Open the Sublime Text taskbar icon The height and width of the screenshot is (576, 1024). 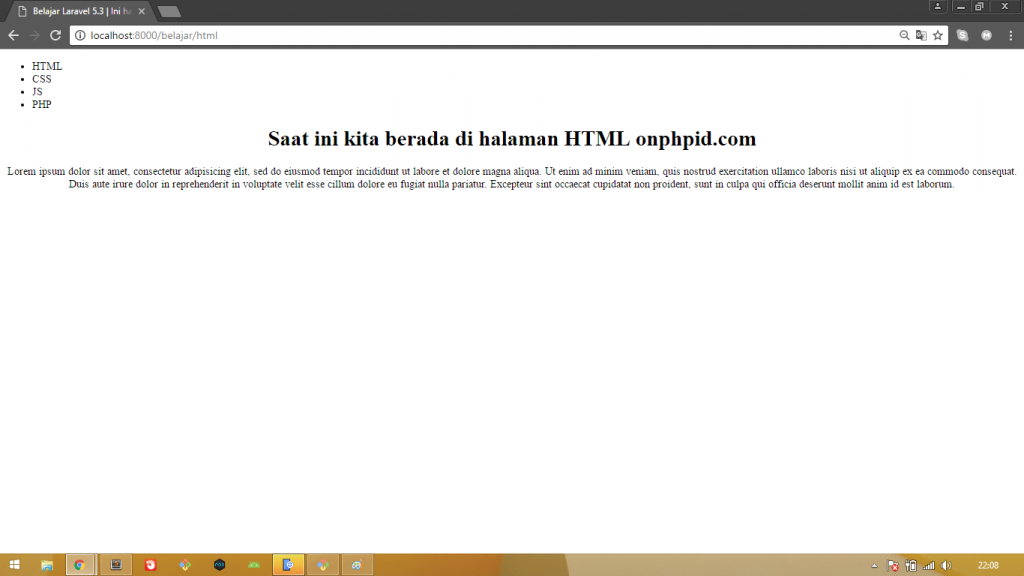tap(116, 565)
